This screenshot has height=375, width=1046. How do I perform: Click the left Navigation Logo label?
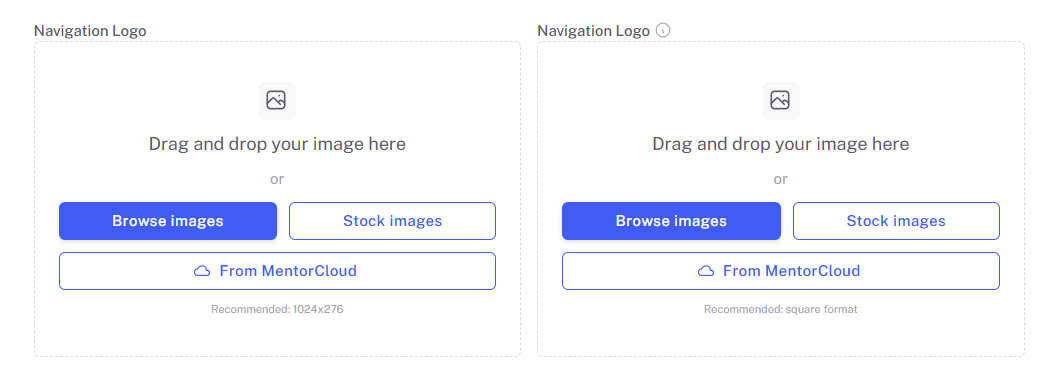(90, 31)
